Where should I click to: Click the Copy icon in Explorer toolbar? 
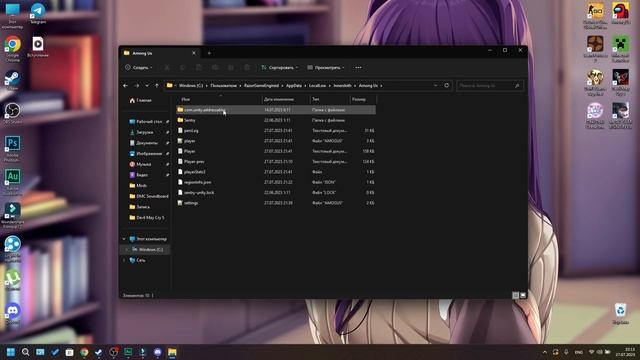coord(183,67)
